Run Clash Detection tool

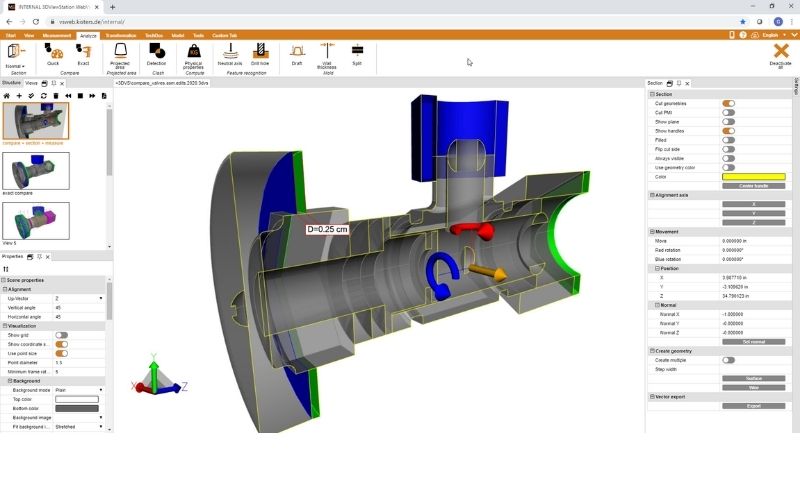(156, 55)
